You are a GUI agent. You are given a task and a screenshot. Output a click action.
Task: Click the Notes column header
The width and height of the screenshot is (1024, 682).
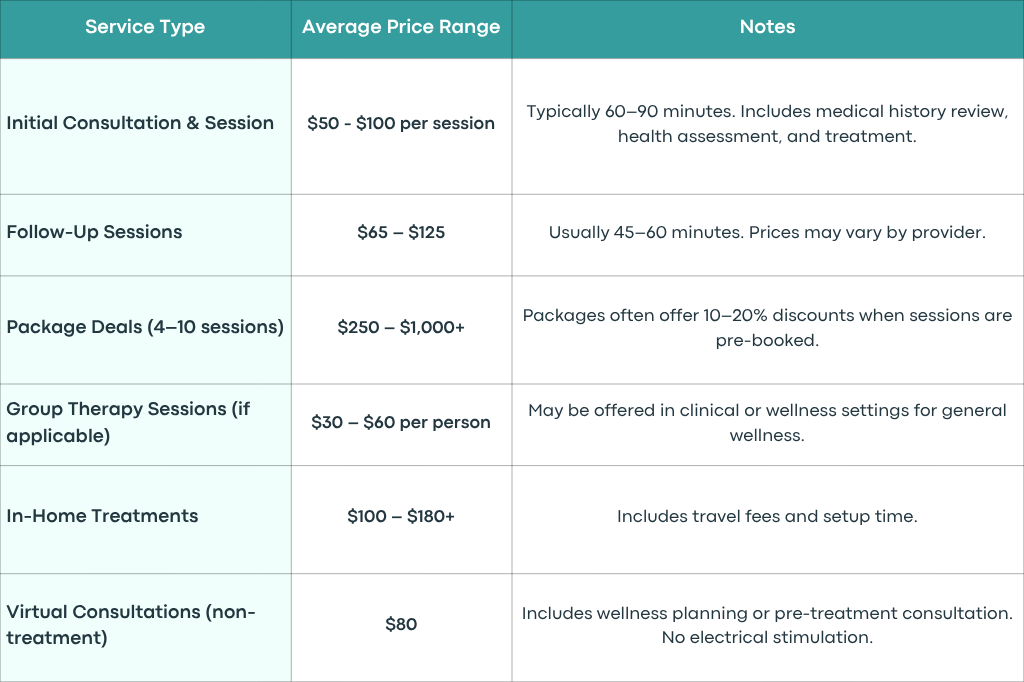(767, 27)
